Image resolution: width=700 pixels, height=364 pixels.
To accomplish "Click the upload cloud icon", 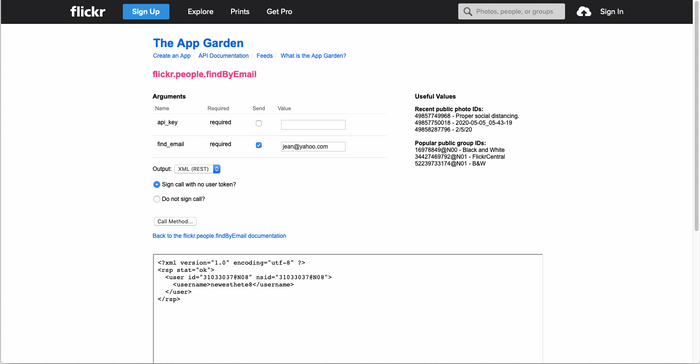I will (583, 12).
